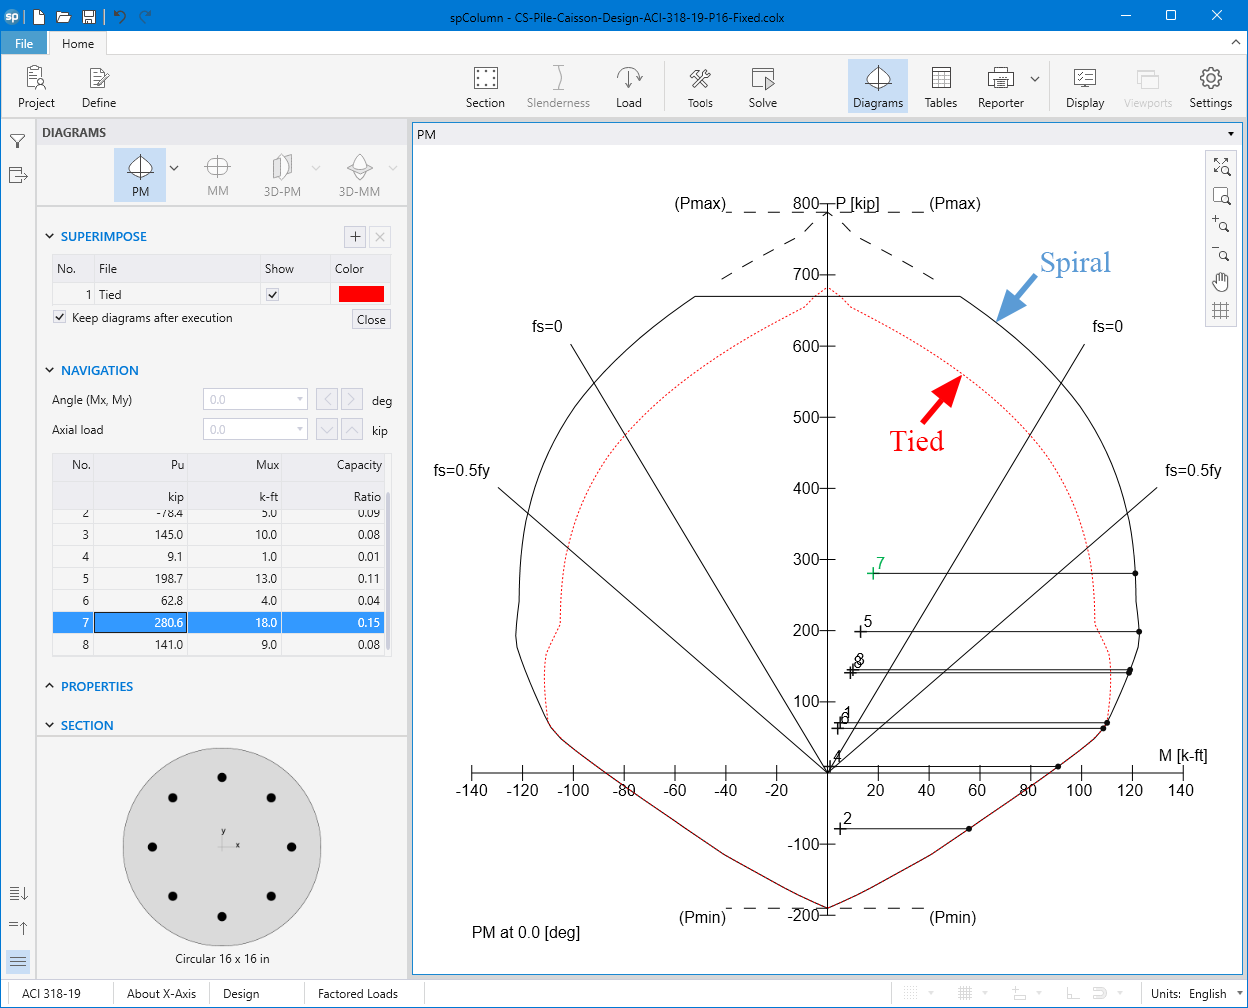1248x1008 pixels.
Task: Select the rectangle zoom tool
Action: [1221, 196]
